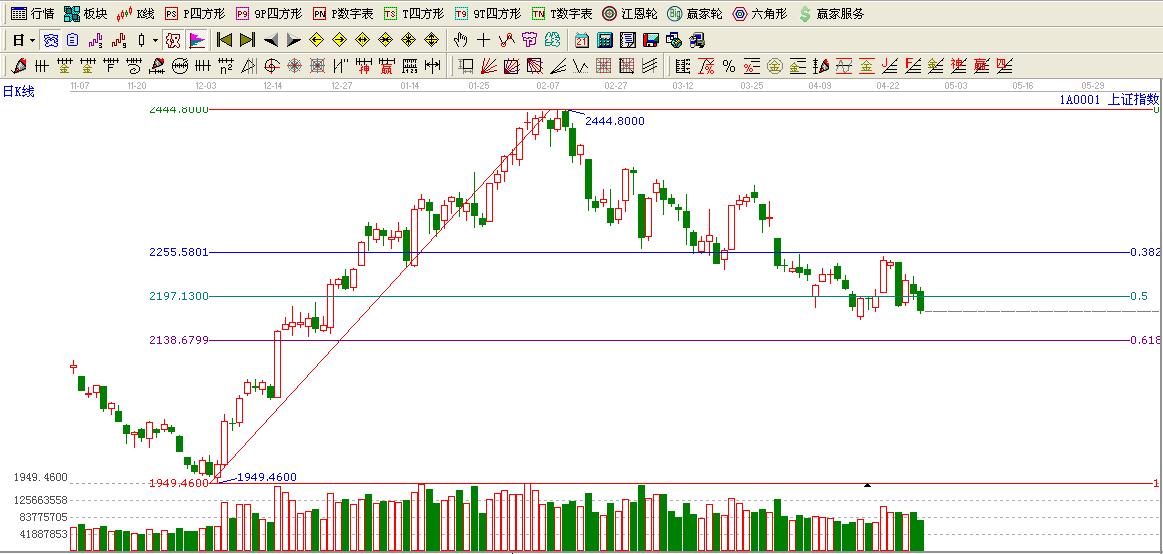Jump to first bar with skip-start arrow
This screenshot has width=1163, height=554.
point(224,40)
